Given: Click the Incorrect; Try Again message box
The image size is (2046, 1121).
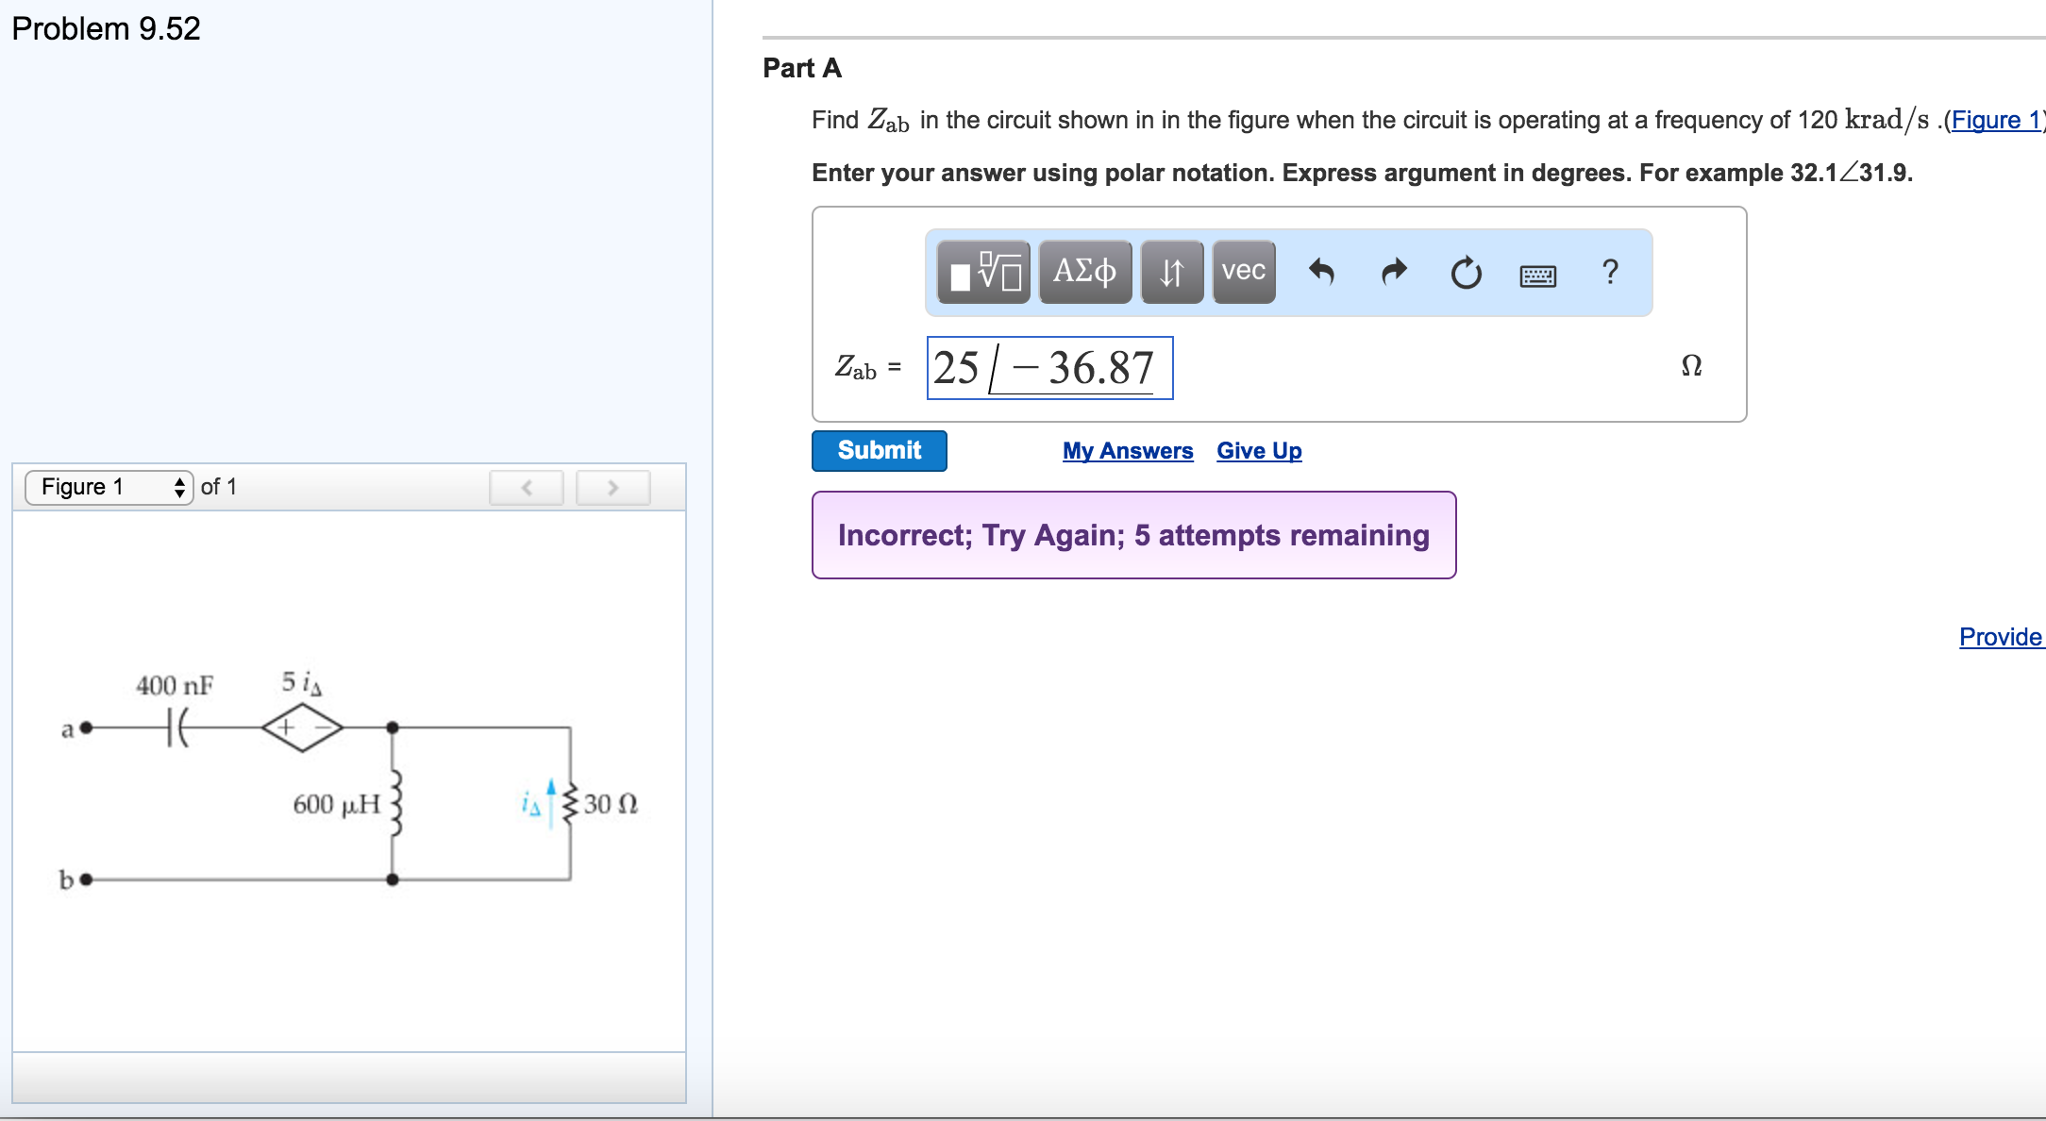Looking at the screenshot, I should [x=1133, y=535].
